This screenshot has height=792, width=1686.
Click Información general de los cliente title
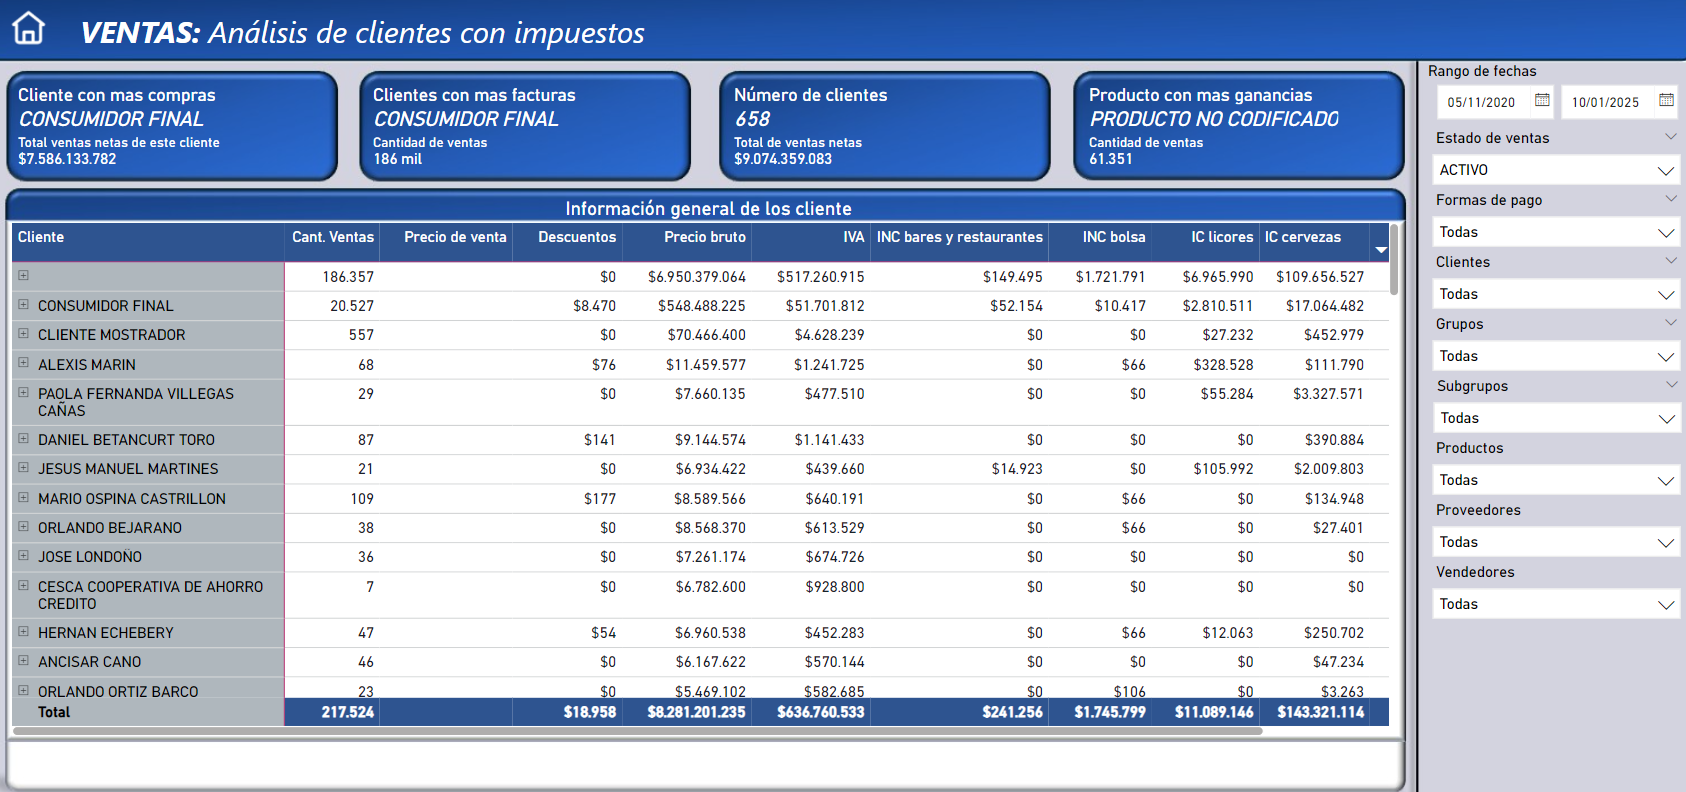click(x=708, y=208)
